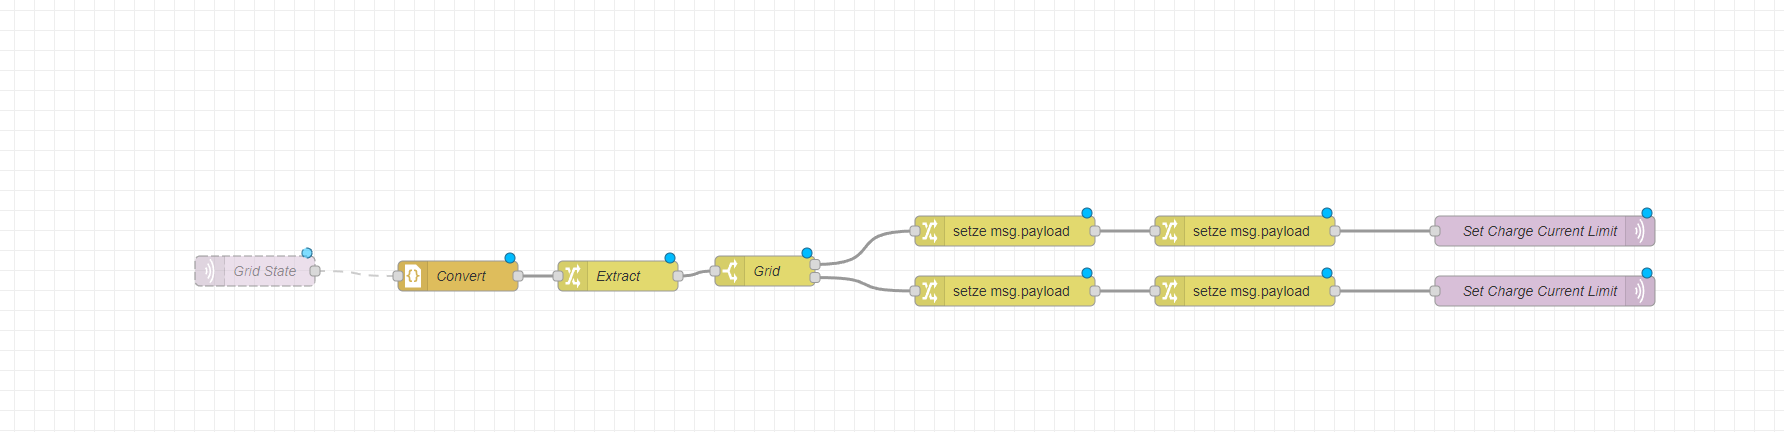Click the input port of Convert node
The image size is (1784, 432).
[x=398, y=276]
